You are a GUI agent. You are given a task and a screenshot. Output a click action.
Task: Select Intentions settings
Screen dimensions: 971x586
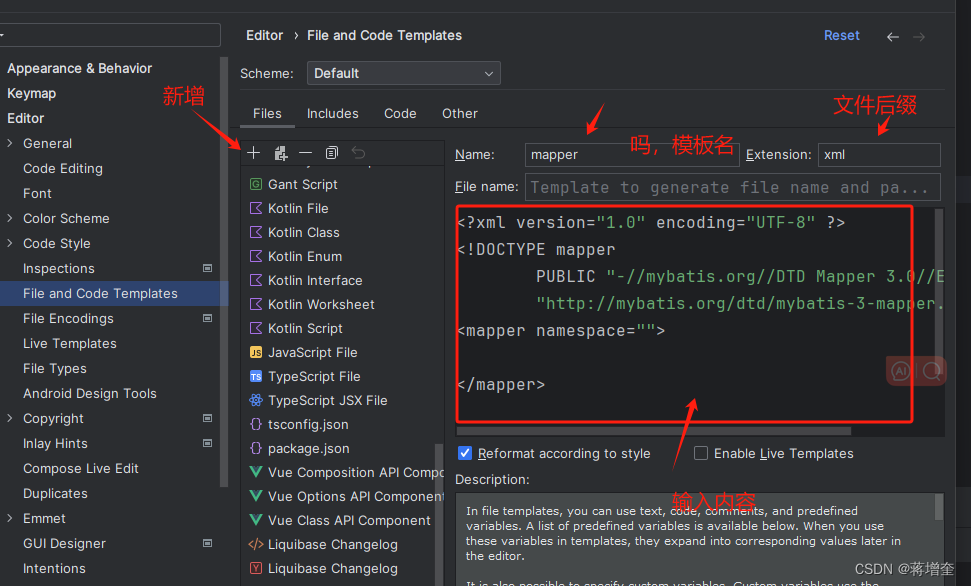pos(54,569)
